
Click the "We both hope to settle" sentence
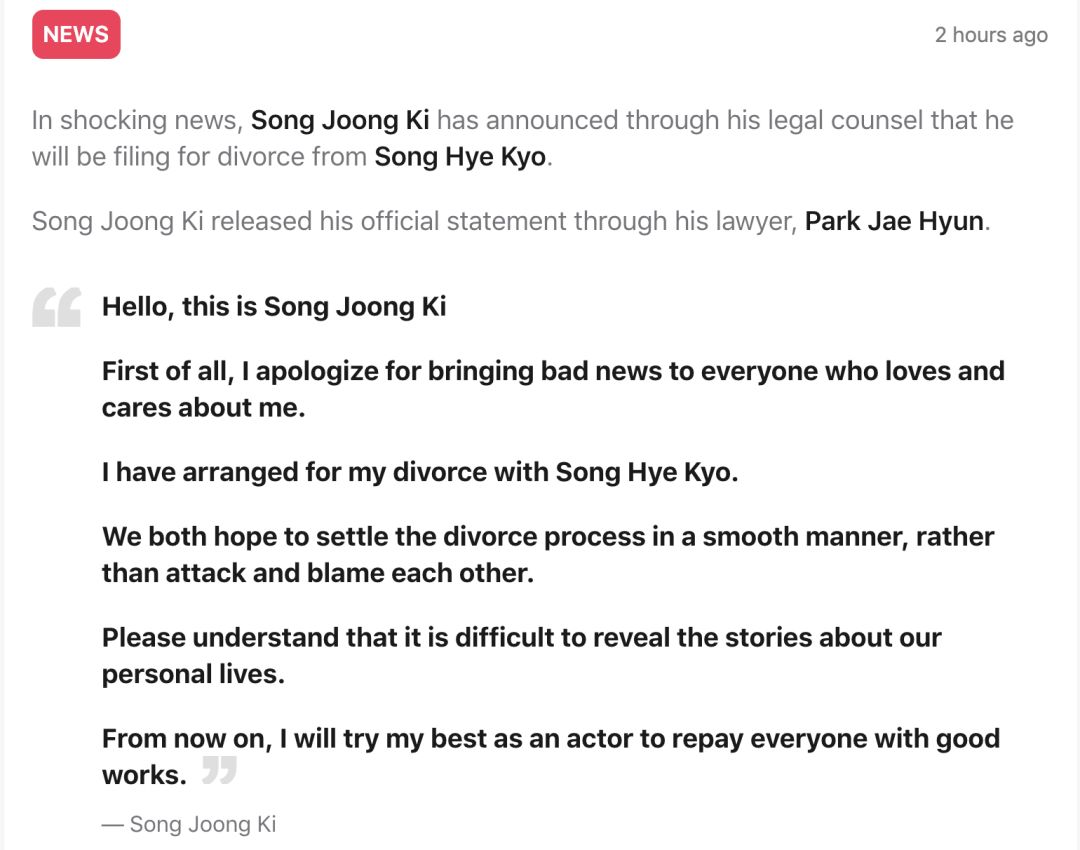tap(548, 536)
